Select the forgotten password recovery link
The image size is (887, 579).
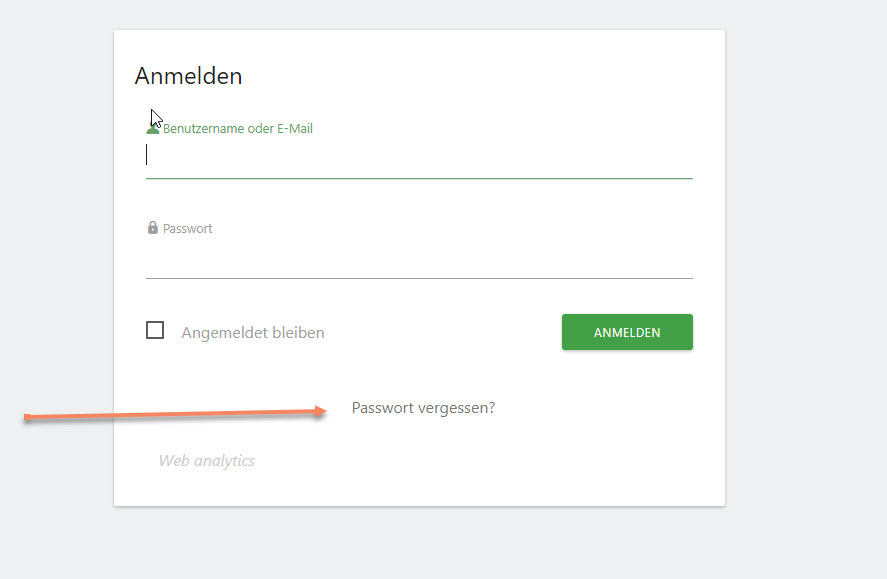click(x=423, y=408)
